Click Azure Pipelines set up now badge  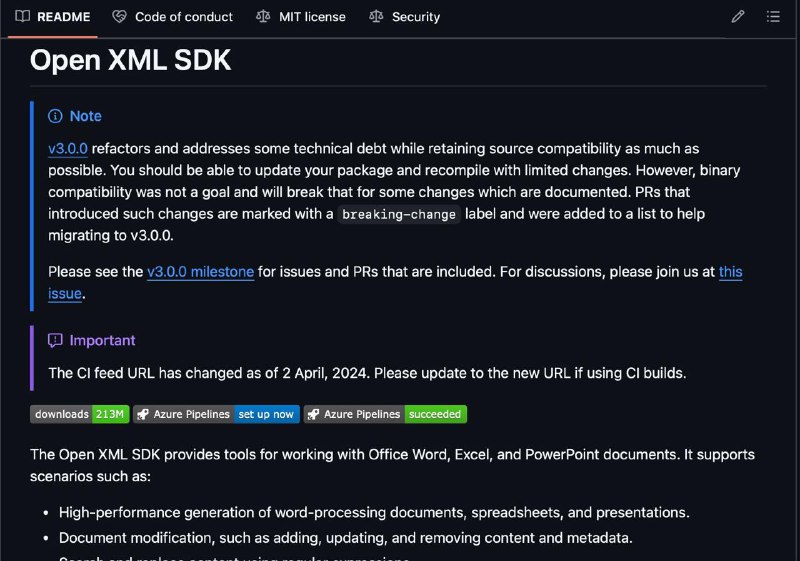[216, 414]
